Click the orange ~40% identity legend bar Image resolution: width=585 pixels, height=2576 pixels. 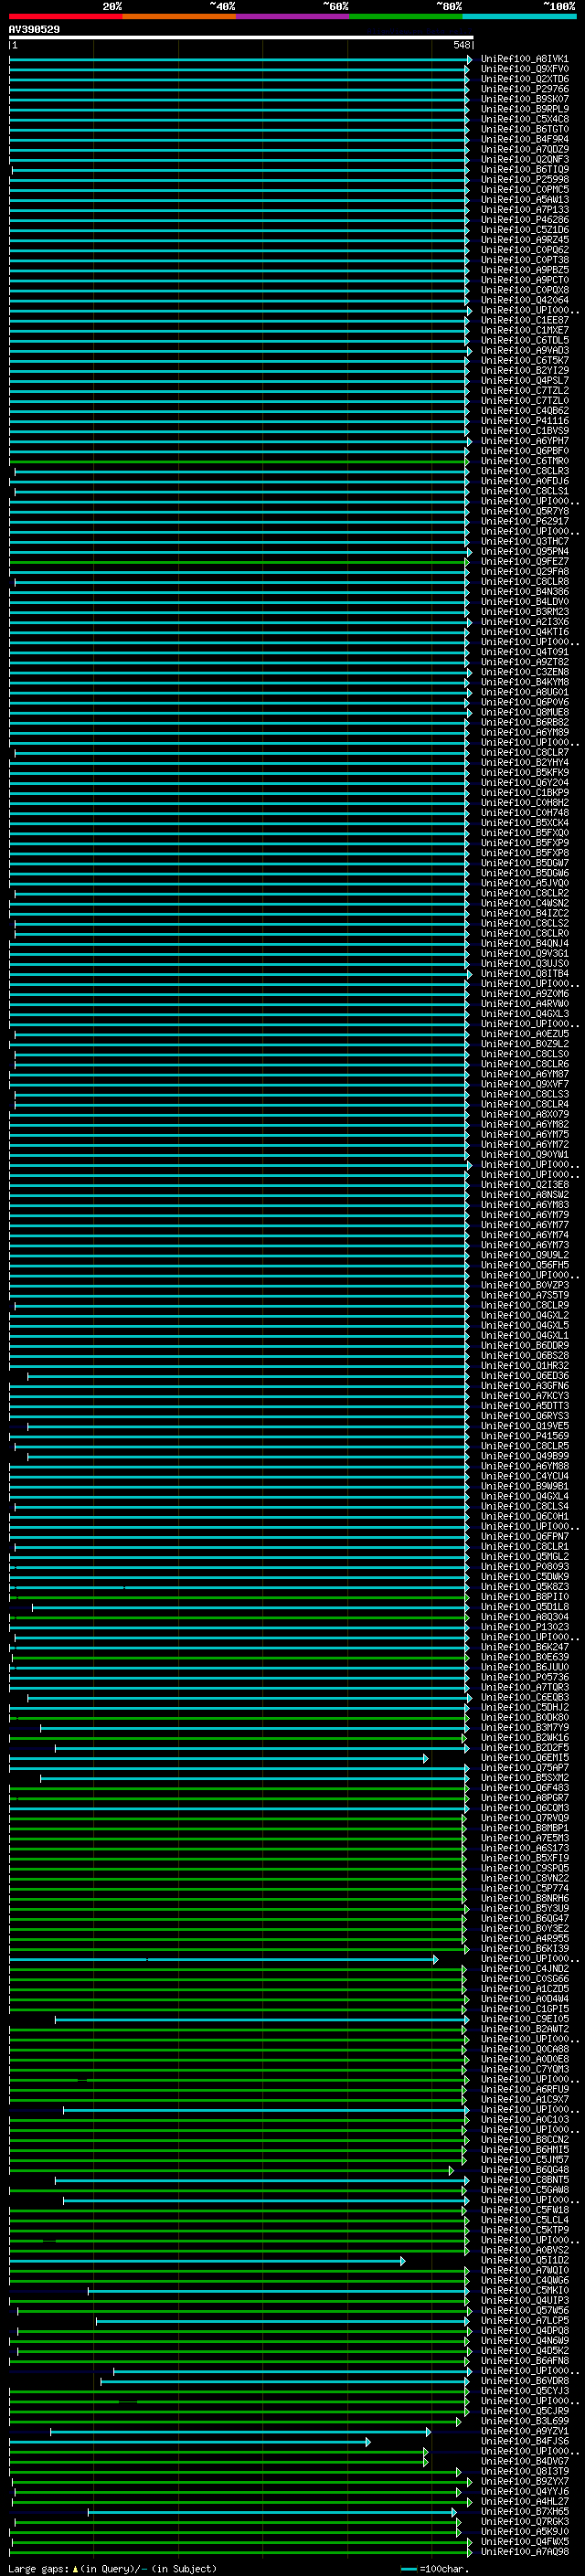pos(180,16)
